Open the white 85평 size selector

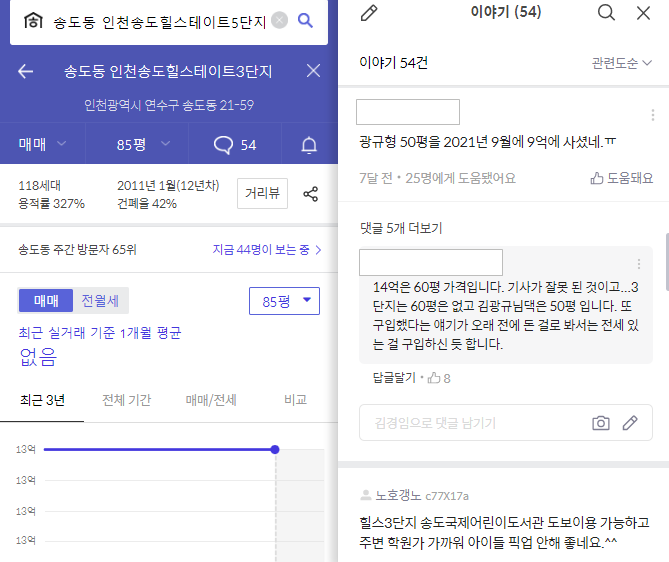(x=284, y=301)
